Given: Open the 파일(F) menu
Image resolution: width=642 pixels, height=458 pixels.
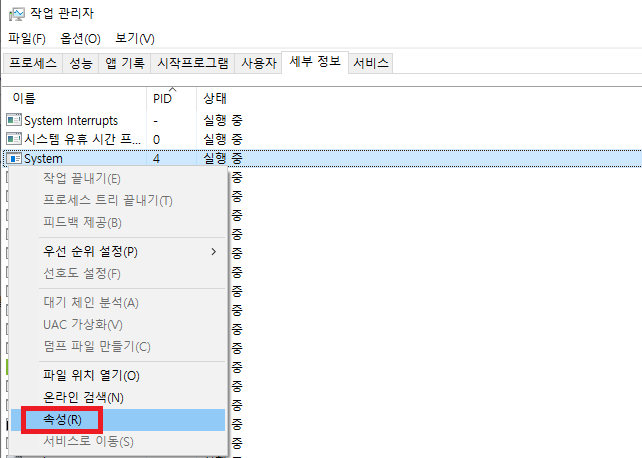Looking at the screenshot, I should 27,39.
